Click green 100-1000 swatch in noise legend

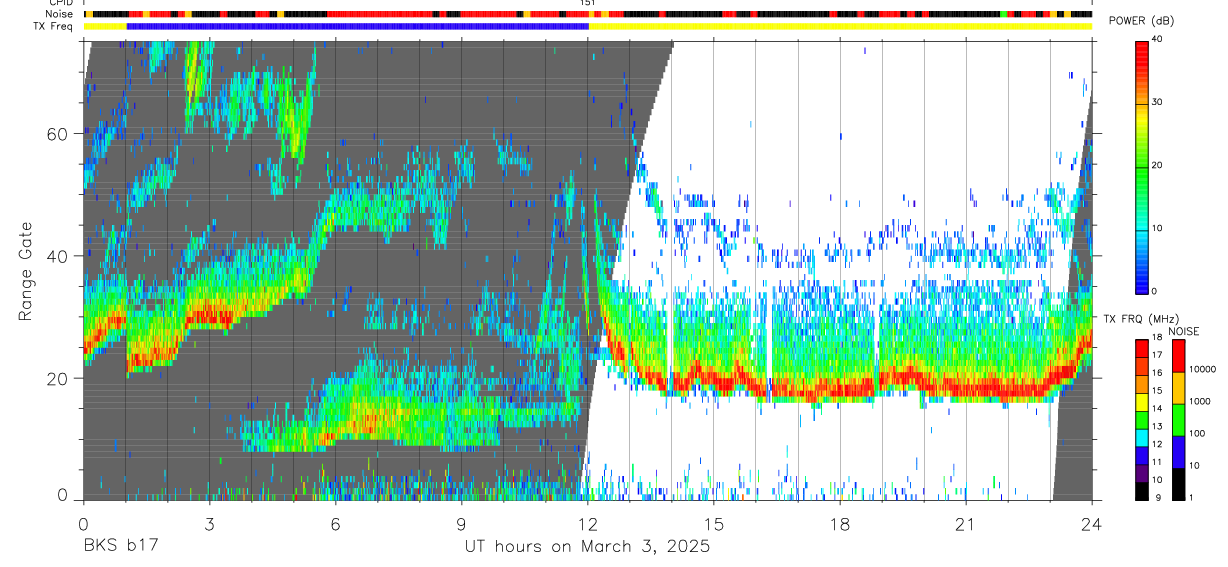coord(1178,419)
